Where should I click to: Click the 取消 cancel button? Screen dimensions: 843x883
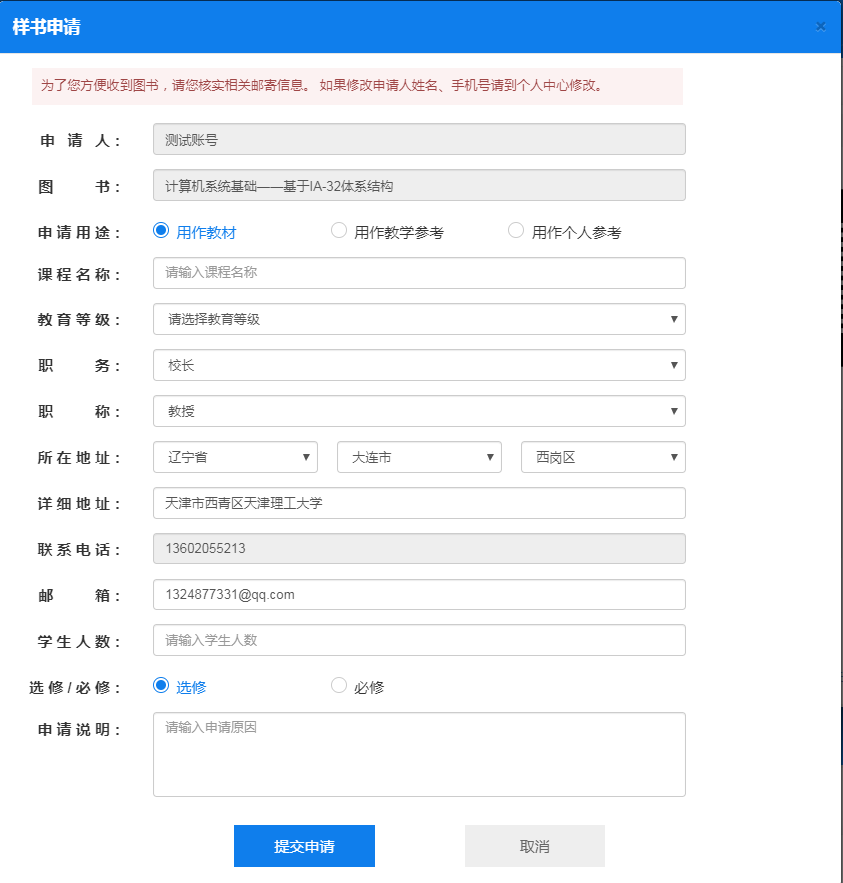(x=534, y=846)
